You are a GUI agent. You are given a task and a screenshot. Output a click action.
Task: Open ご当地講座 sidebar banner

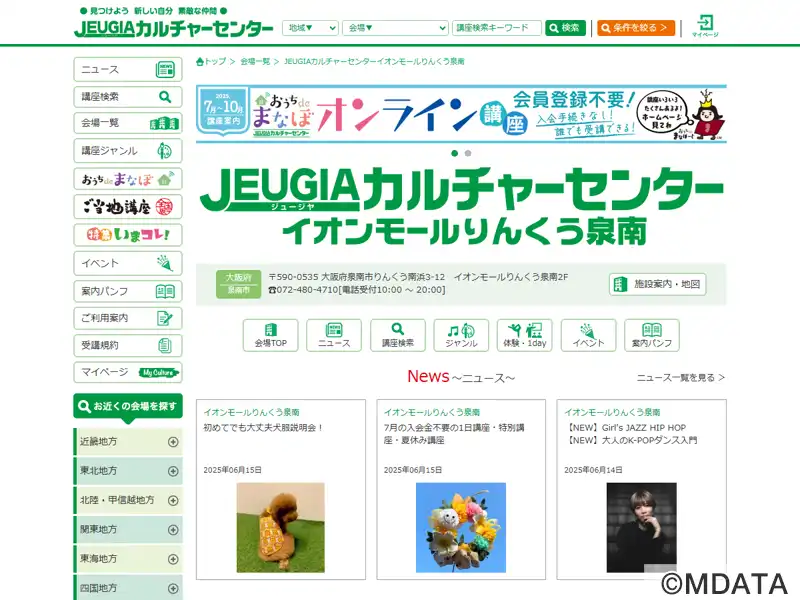(x=128, y=207)
